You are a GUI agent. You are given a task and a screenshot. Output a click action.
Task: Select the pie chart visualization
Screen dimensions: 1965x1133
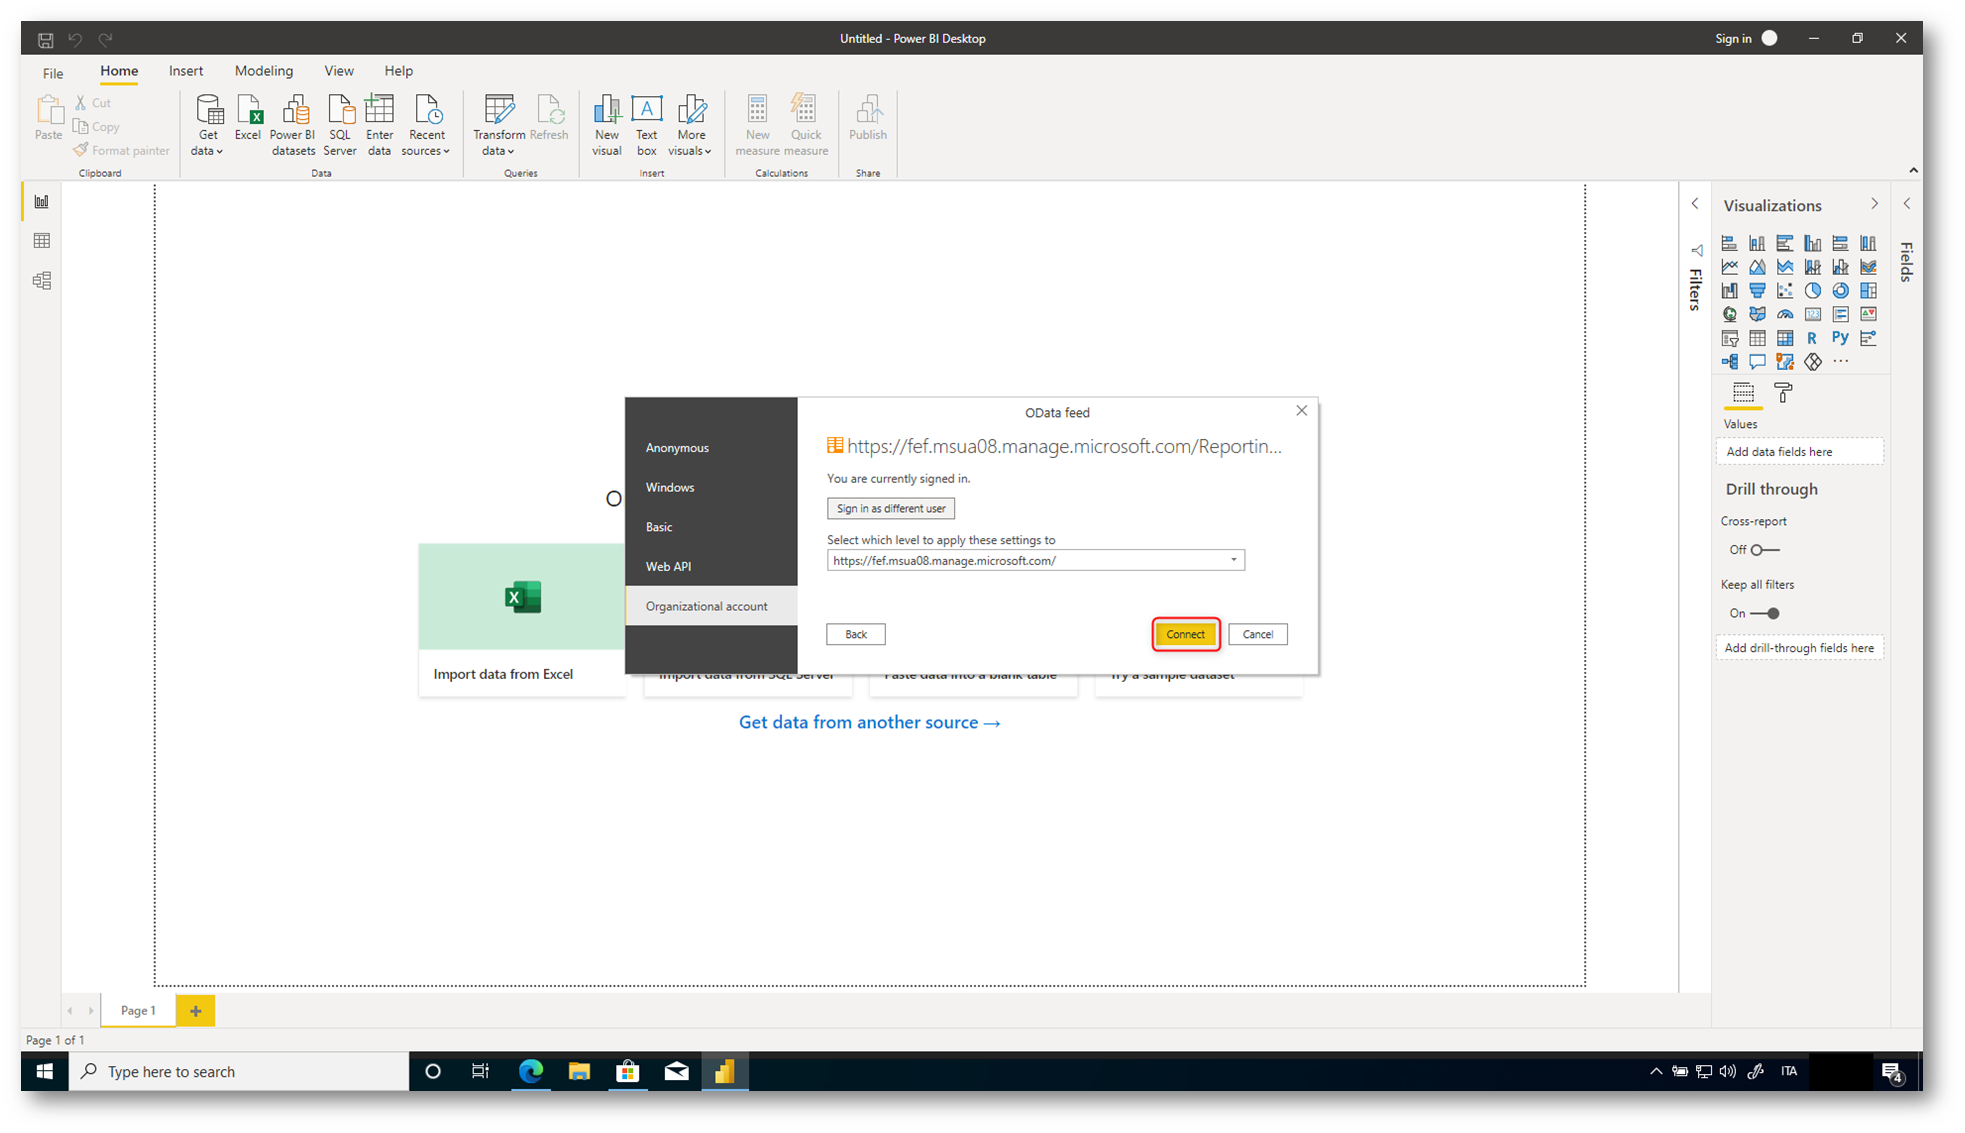(1813, 291)
